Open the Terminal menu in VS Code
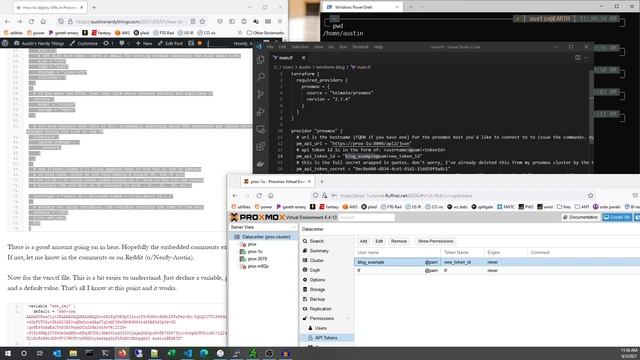640x360 pixels. (360, 47)
